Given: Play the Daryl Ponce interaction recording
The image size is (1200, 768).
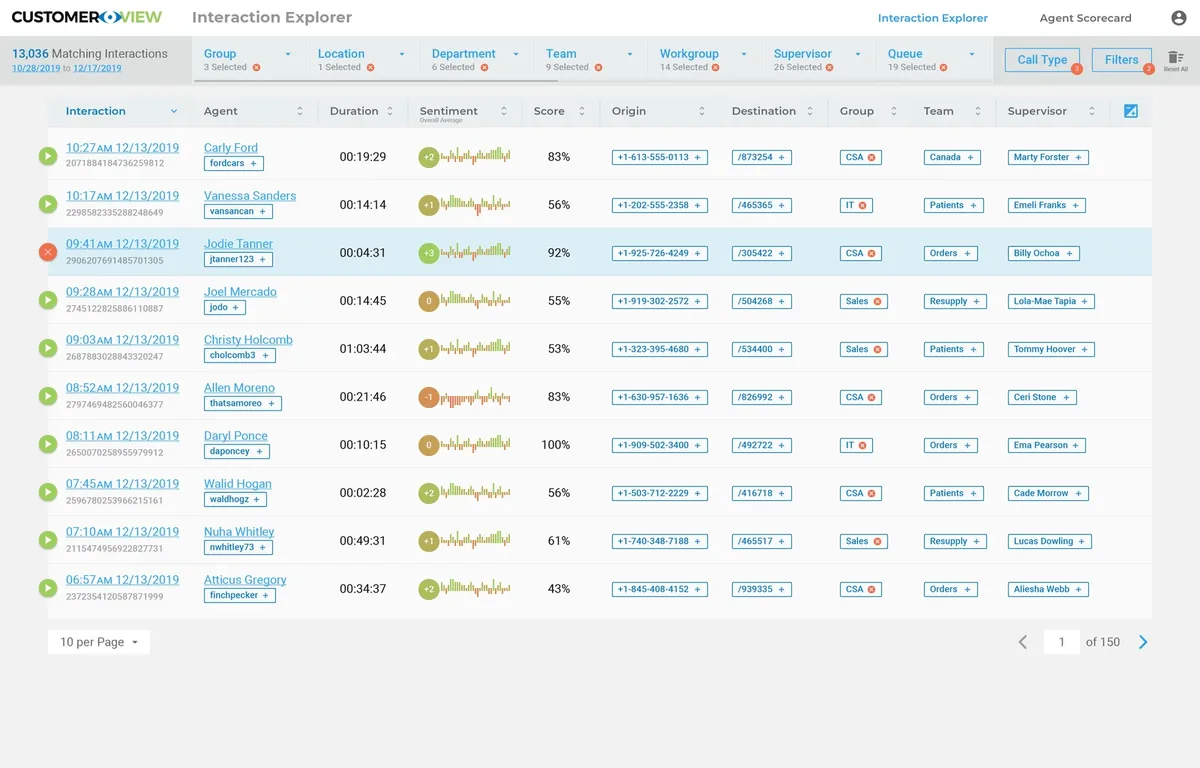Looking at the screenshot, I should [47, 444].
